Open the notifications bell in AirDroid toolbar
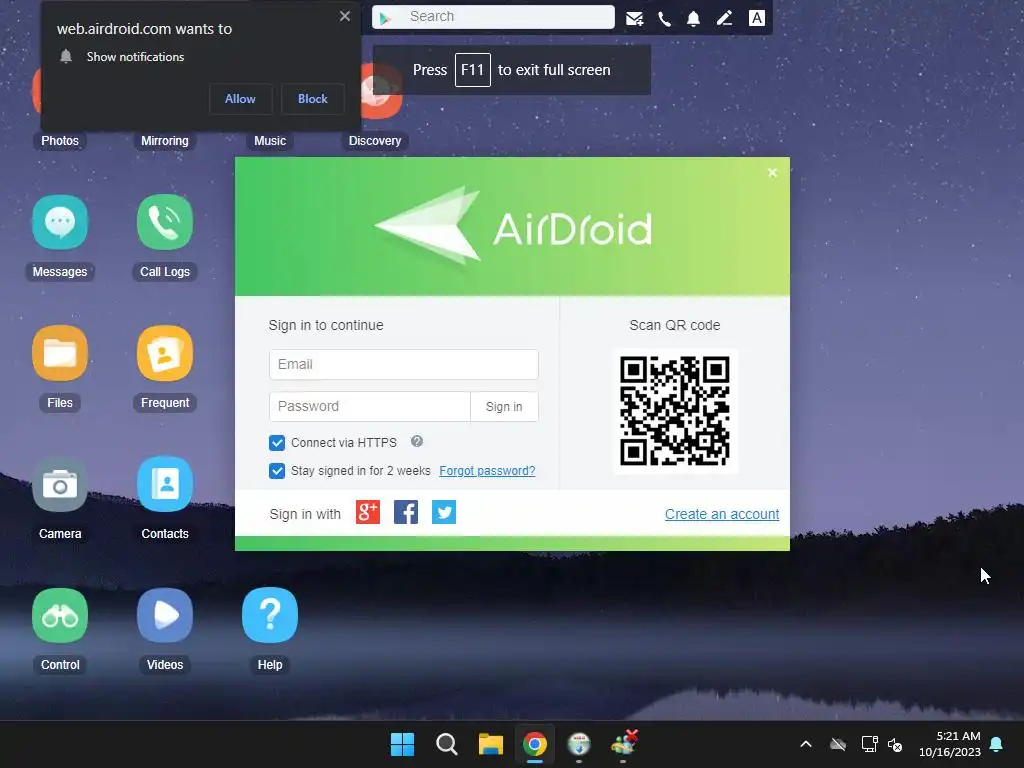Viewport: 1024px width, 768px height. point(694,18)
